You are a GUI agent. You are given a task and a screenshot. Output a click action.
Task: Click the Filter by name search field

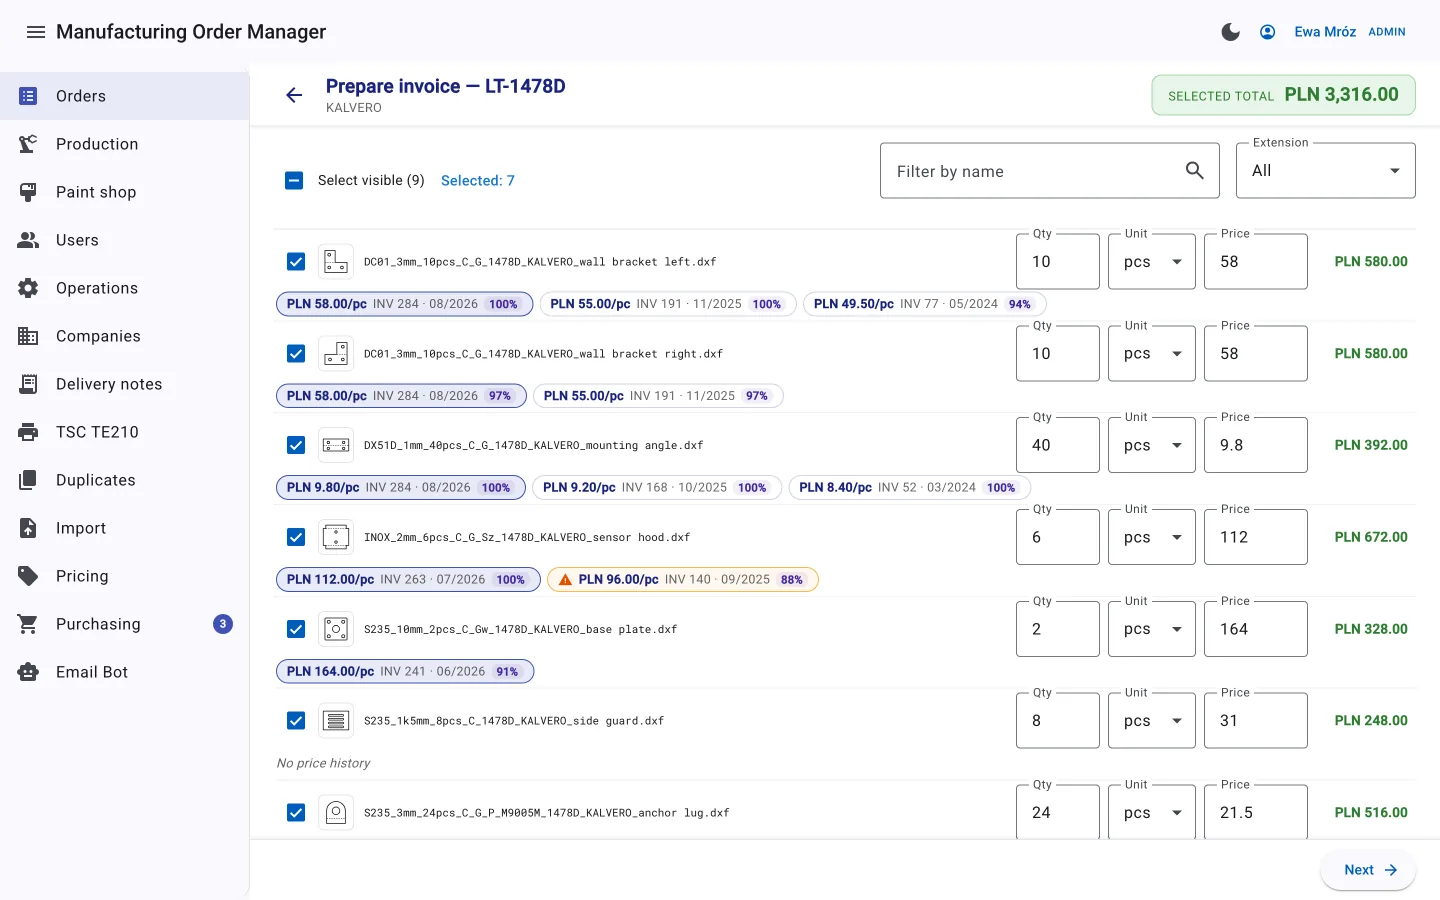tap(1050, 170)
